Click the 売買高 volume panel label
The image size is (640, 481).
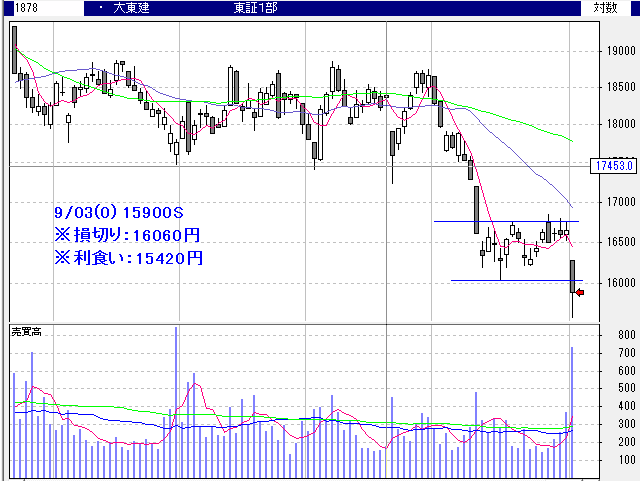[25, 330]
